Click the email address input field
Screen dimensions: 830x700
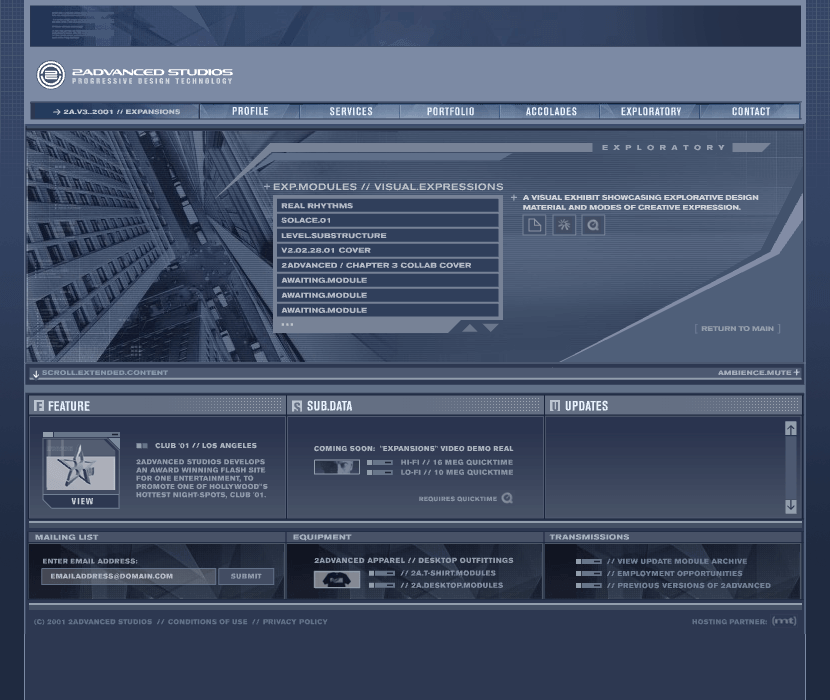128,576
